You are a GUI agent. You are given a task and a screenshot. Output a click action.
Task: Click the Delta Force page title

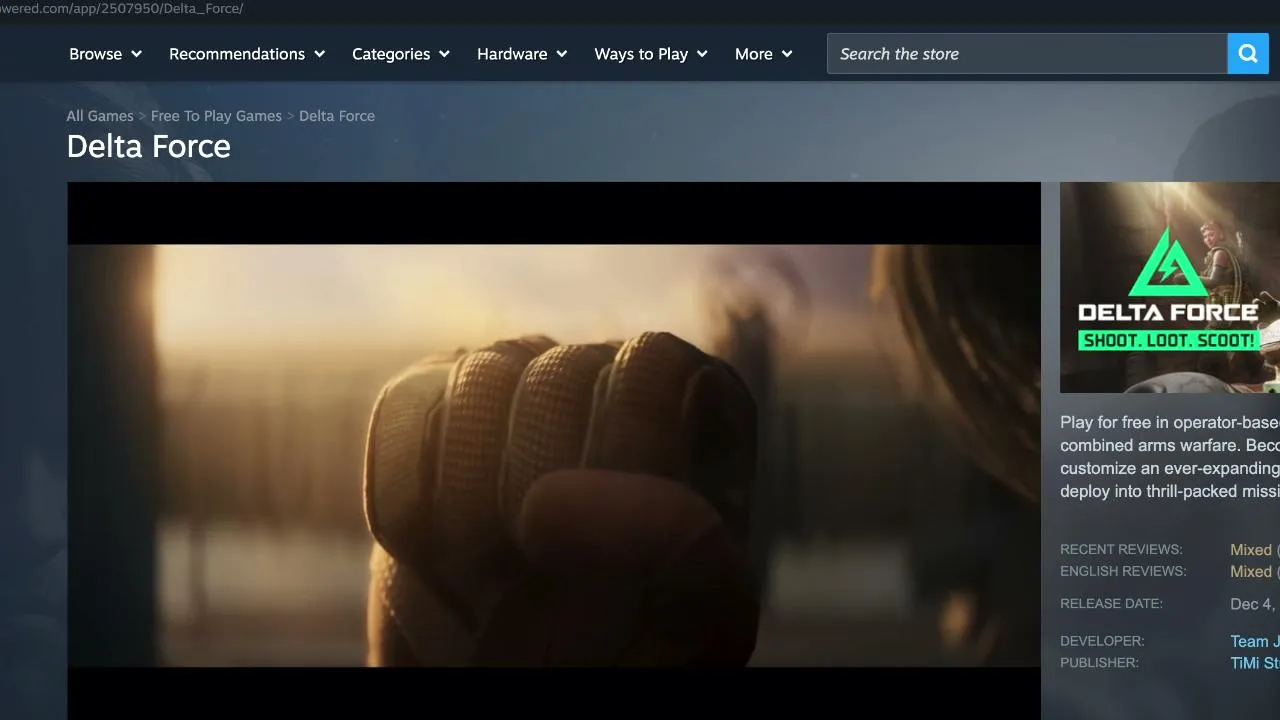click(149, 147)
